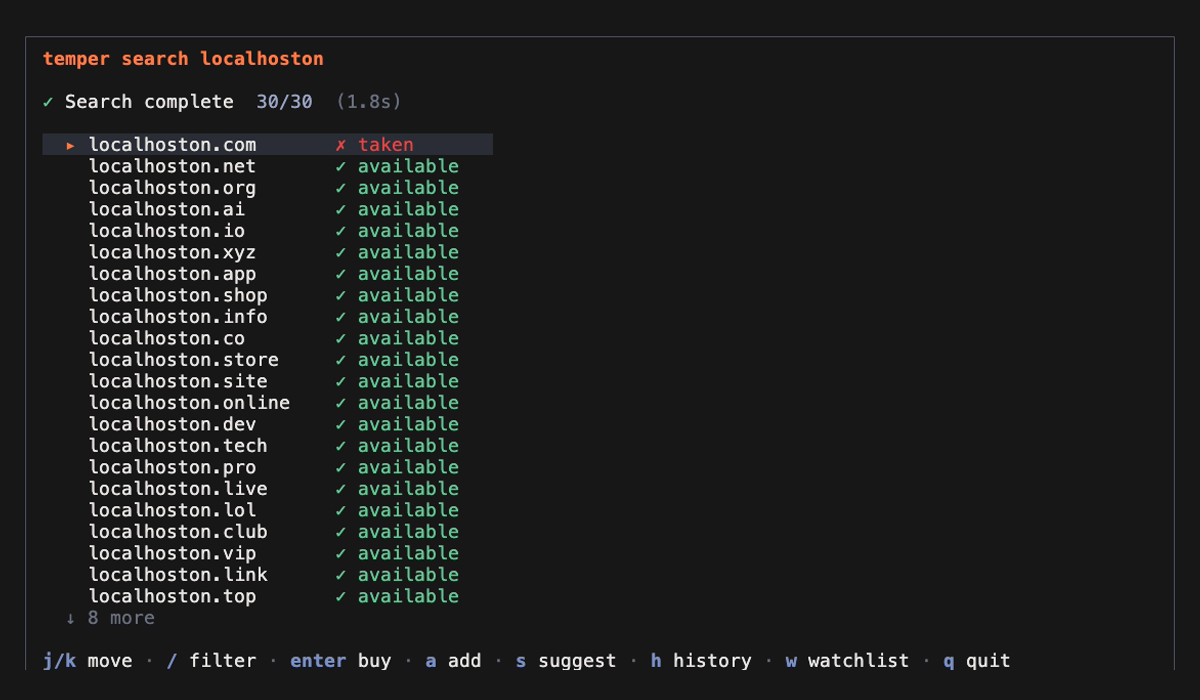Click the / filter shortcut hint
The width and height of the screenshot is (1200, 700).
(x=211, y=661)
